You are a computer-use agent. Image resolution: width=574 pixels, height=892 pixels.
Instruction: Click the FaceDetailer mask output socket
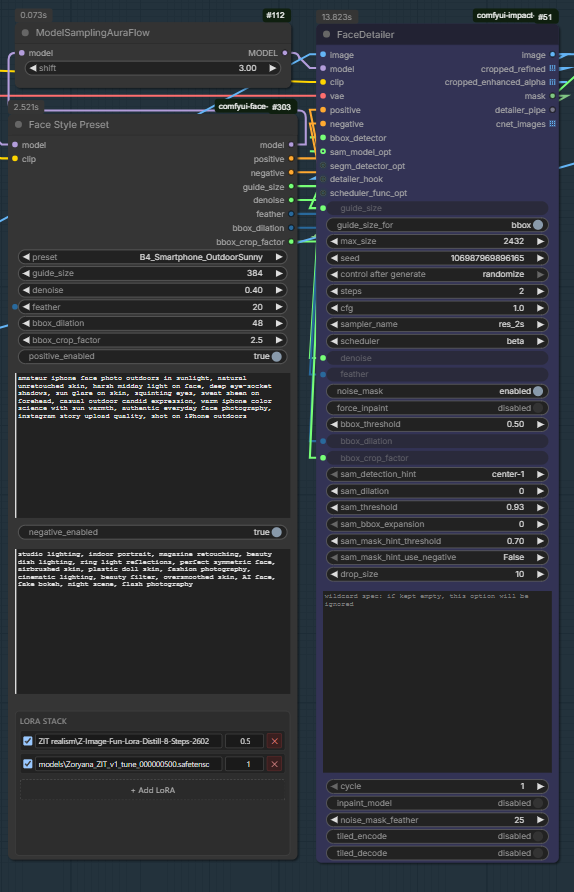pyautogui.click(x=552, y=96)
